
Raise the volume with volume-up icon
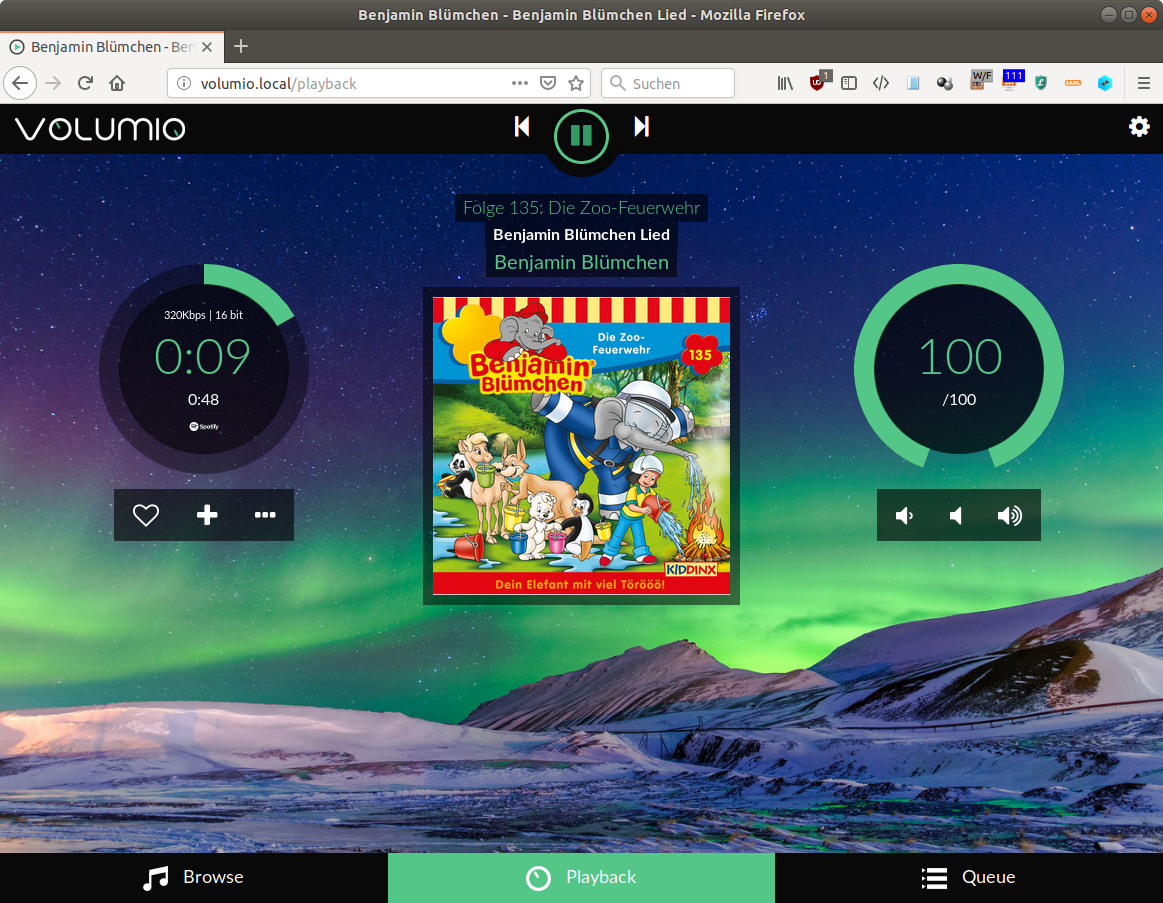point(1009,516)
